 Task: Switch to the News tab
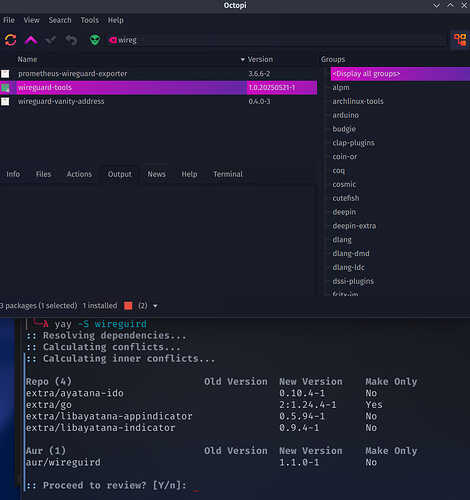pos(156,174)
